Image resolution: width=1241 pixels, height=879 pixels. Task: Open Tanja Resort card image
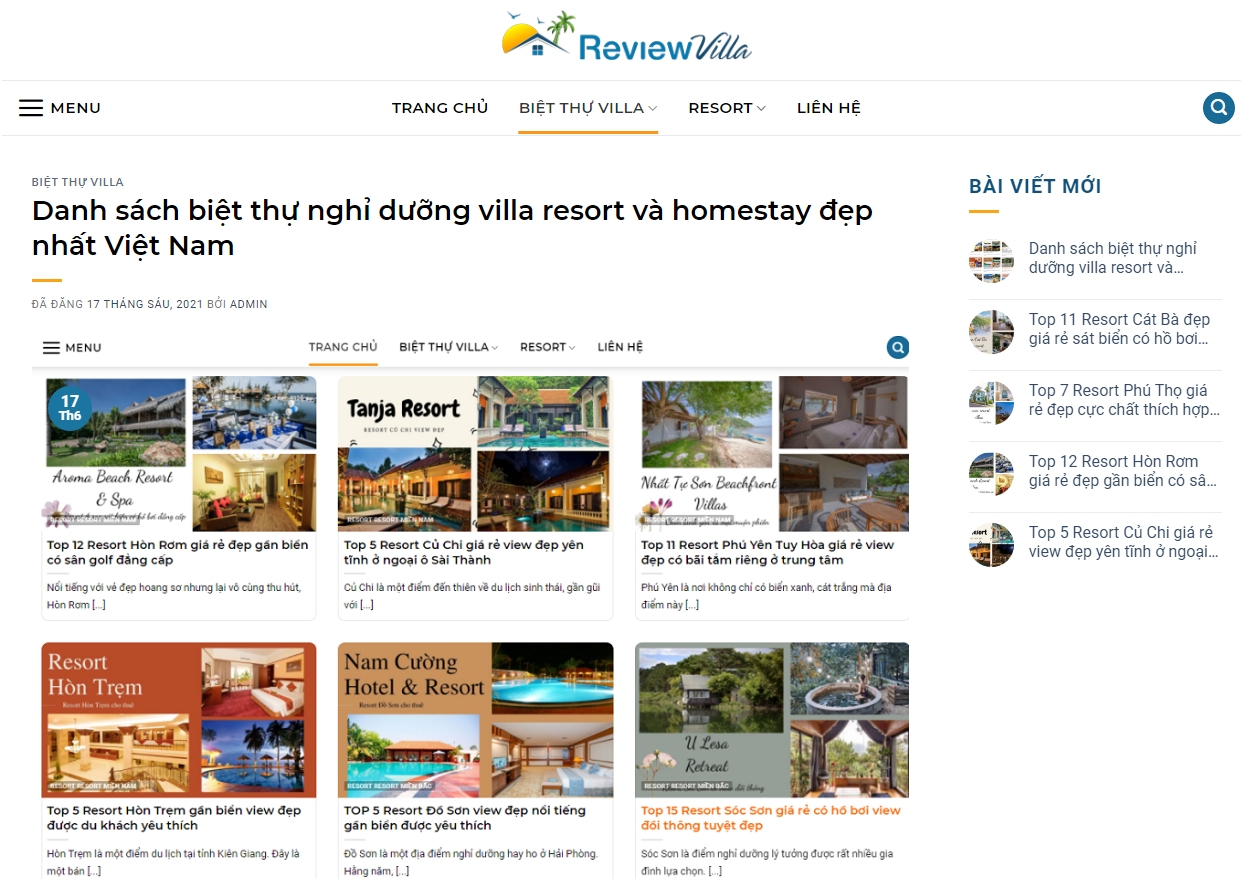click(x=475, y=453)
